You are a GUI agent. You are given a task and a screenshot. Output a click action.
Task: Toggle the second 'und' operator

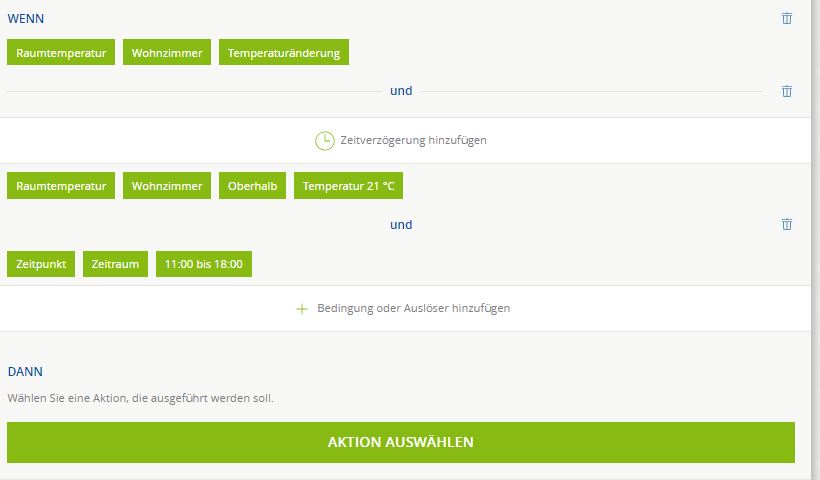tap(401, 225)
